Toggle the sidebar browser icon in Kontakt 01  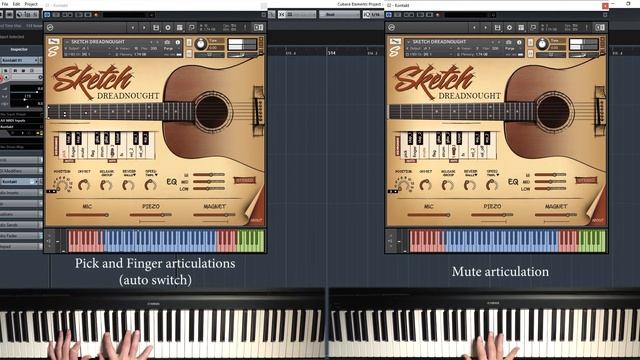(x=258, y=27)
